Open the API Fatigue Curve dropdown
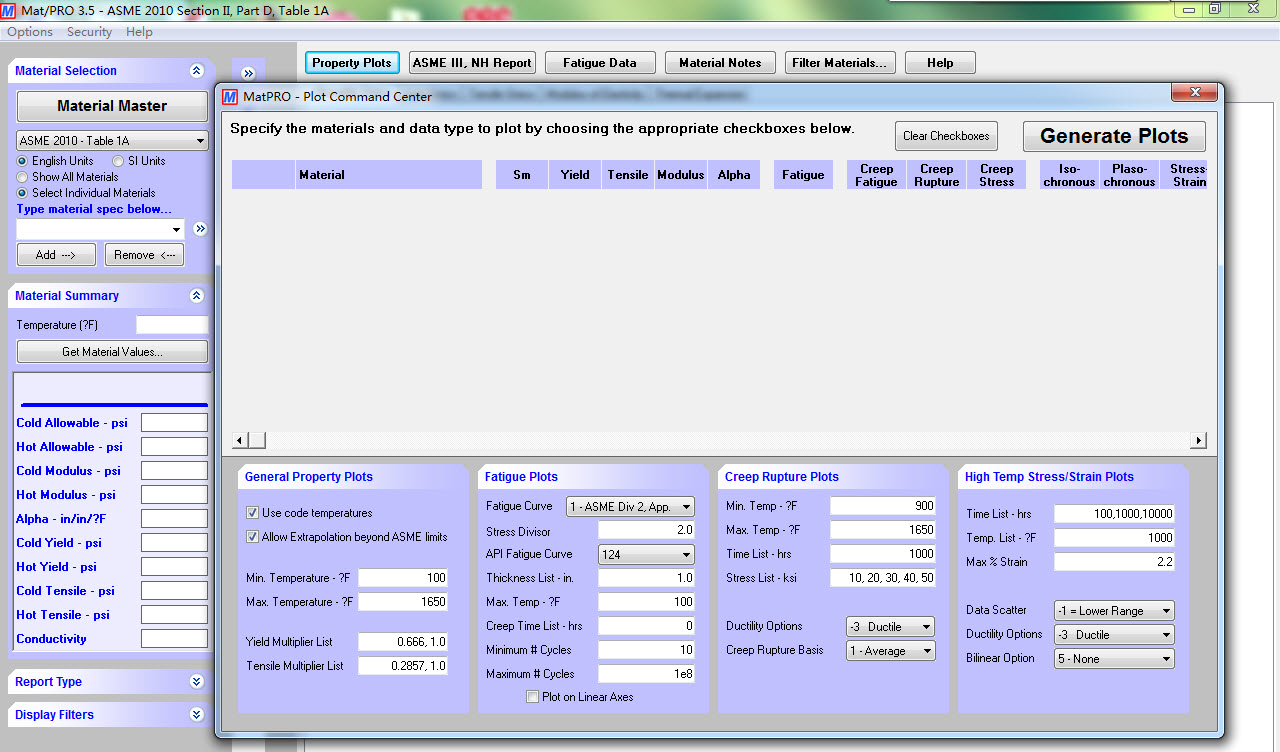Screen dimensions: 1280x752 (646, 554)
